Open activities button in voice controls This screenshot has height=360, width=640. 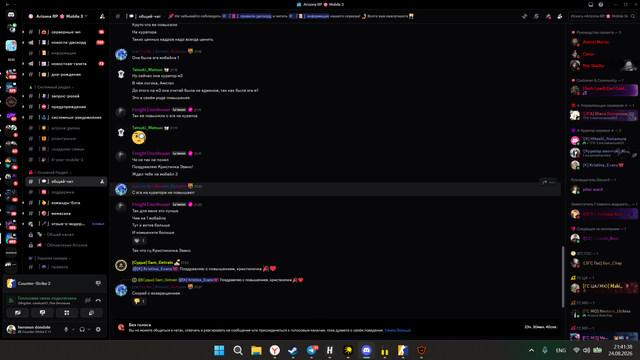pyautogui.click(x=67, y=313)
